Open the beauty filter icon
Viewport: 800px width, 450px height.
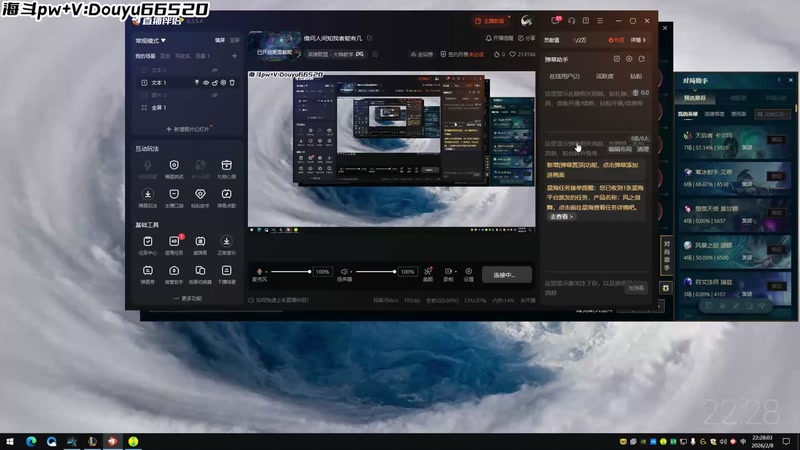(x=428, y=271)
